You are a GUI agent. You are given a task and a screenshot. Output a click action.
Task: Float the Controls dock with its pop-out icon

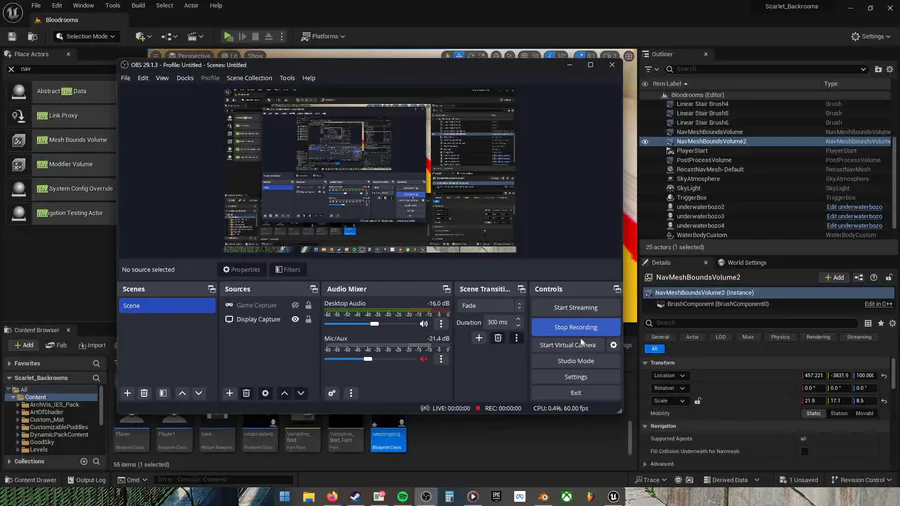(616, 289)
